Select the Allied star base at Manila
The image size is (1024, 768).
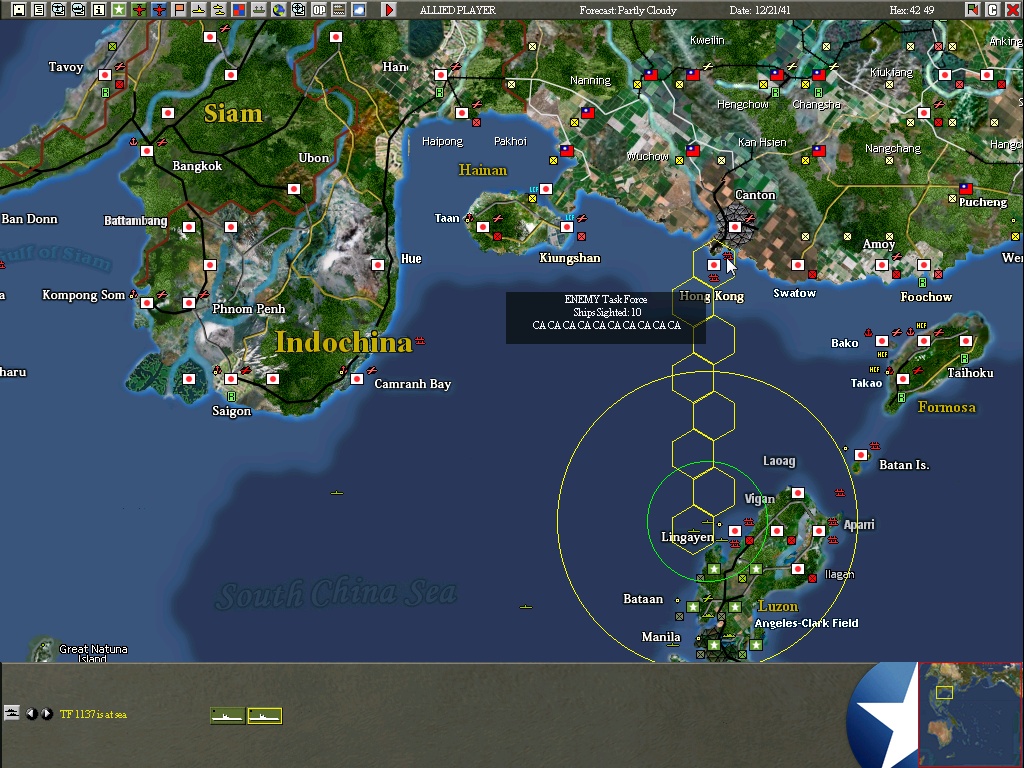[x=714, y=645]
